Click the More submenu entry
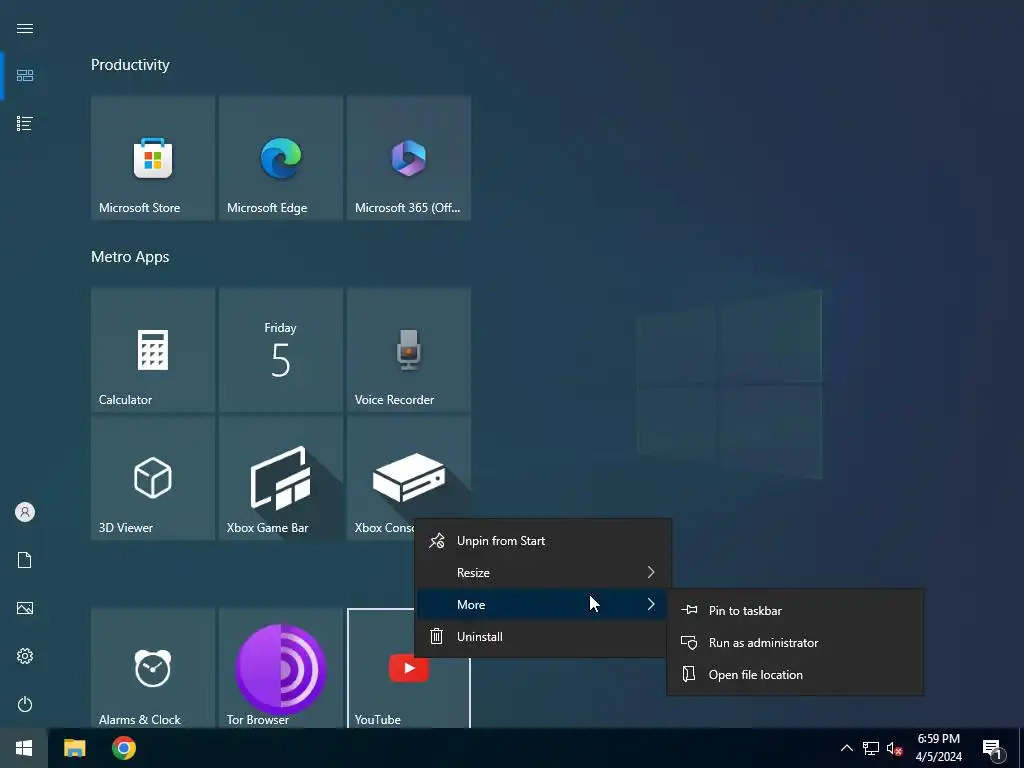This screenshot has height=768, width=1024. tap(543, 605)
